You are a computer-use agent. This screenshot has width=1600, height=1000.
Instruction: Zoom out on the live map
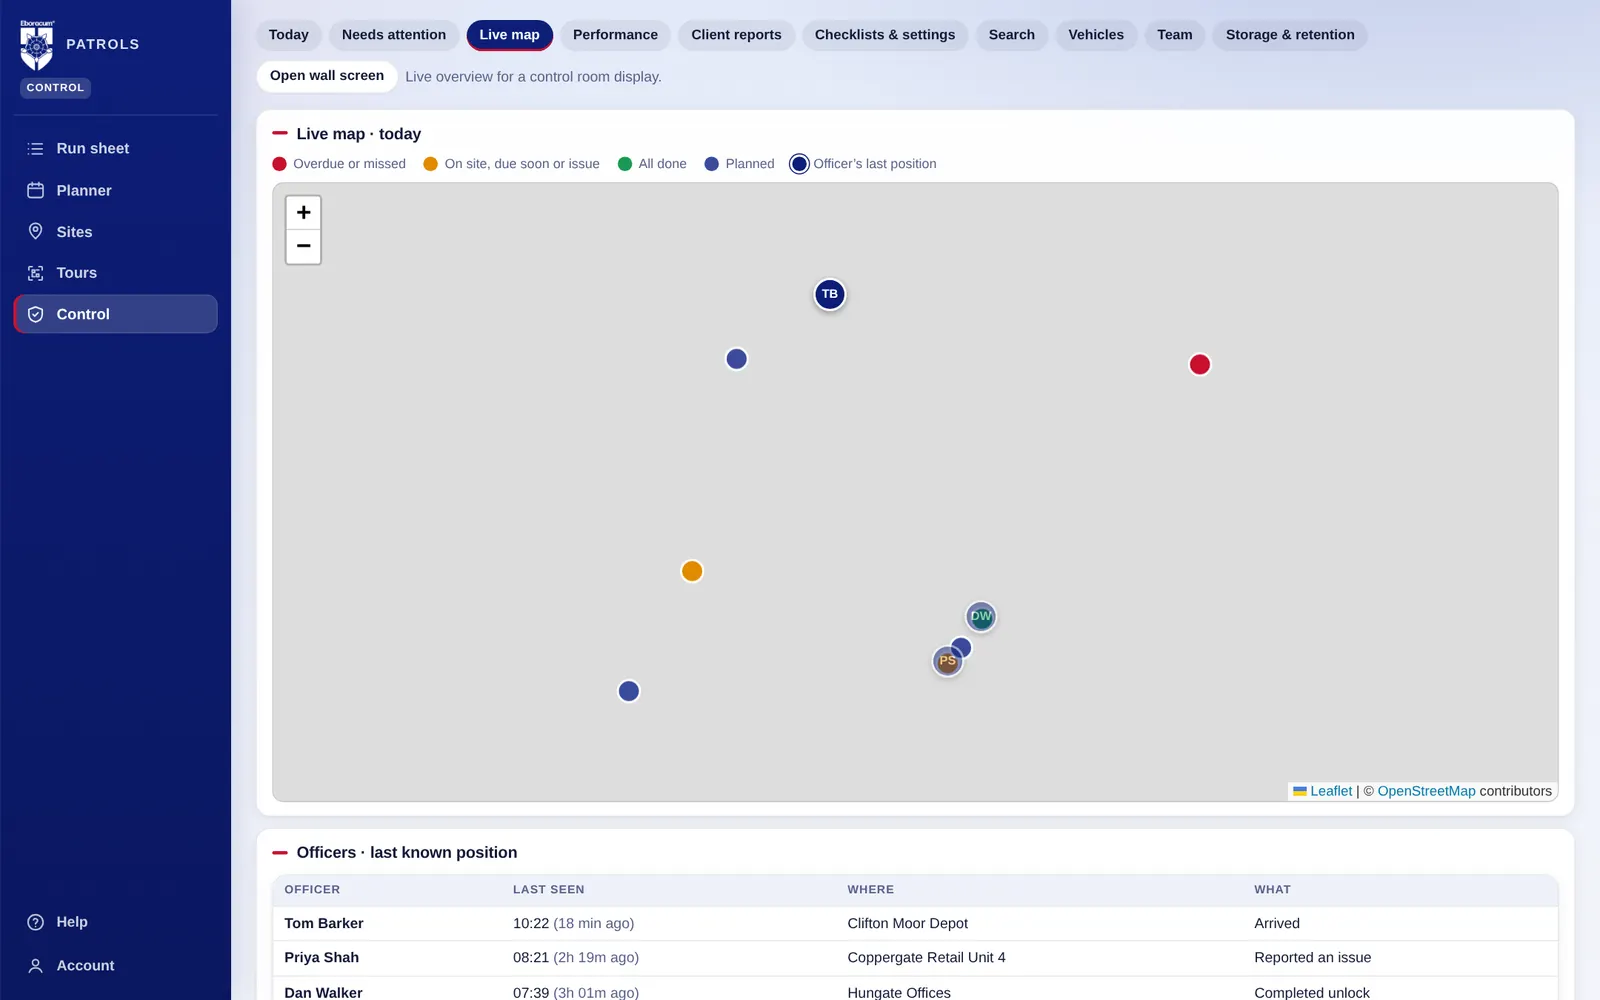point(303,246)
